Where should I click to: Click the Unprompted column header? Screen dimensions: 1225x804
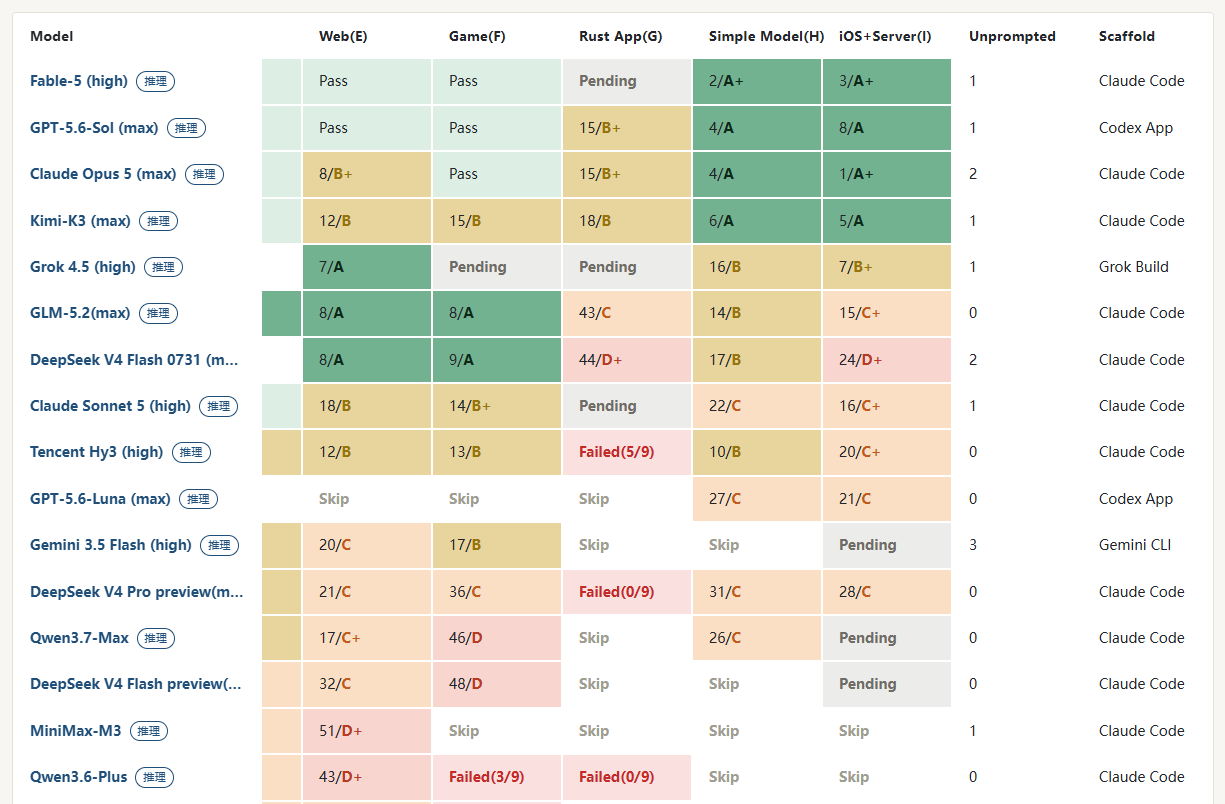pos(1012,36)
